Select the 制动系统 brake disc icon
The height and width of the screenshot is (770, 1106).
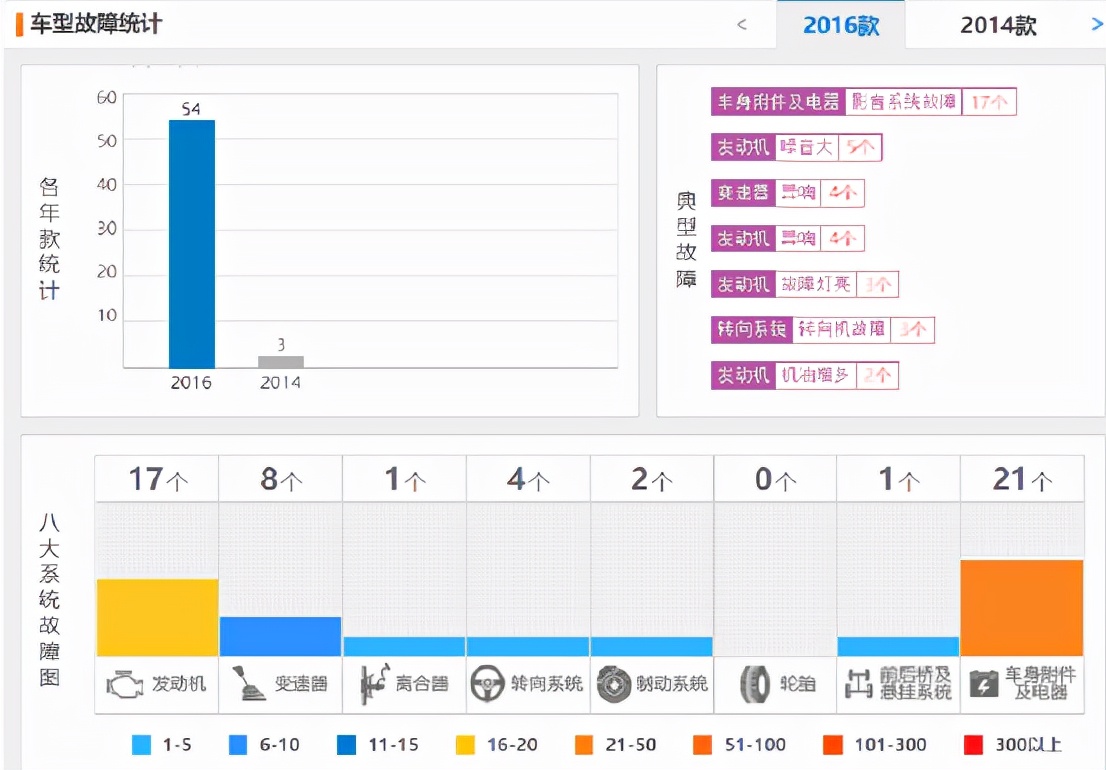point(613,684)
